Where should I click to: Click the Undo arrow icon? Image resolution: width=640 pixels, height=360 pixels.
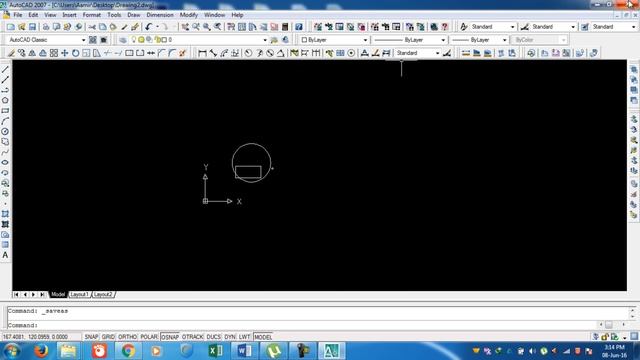click(149, 27)
